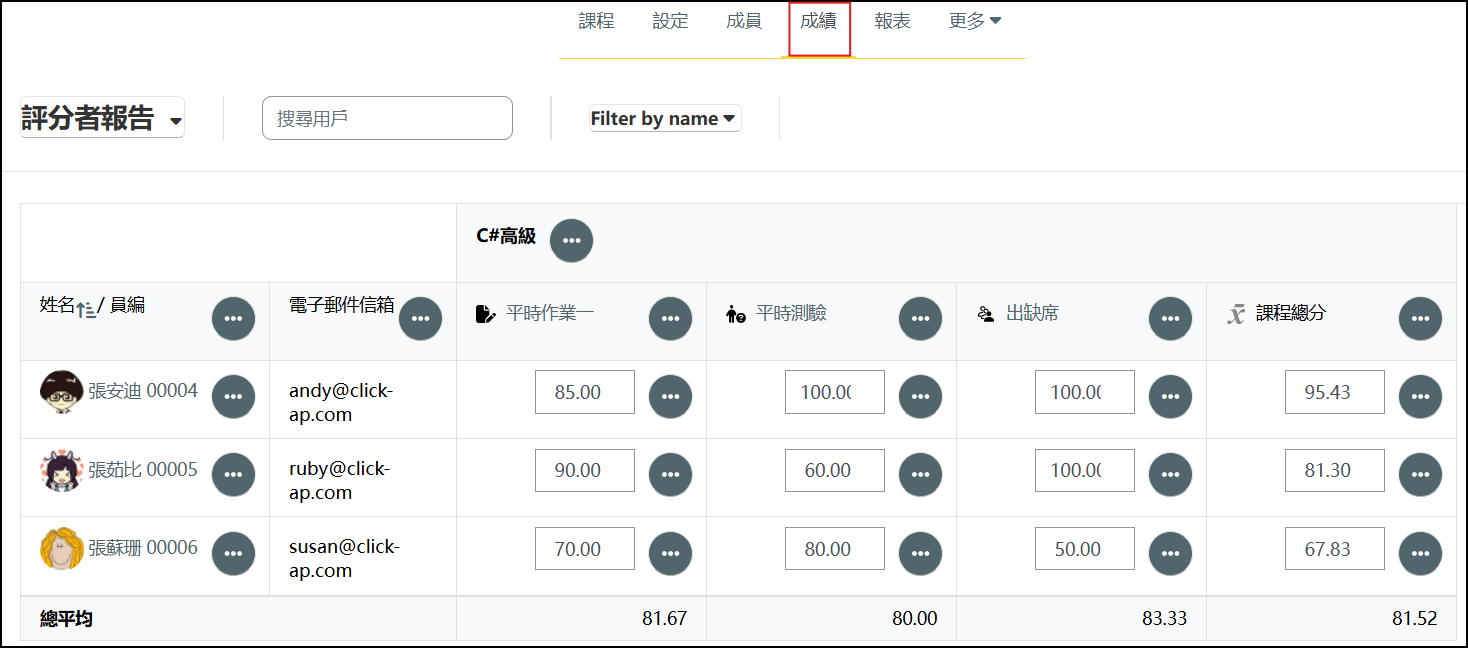Click the ascending sort icon beside 姓名

point(86,309)
